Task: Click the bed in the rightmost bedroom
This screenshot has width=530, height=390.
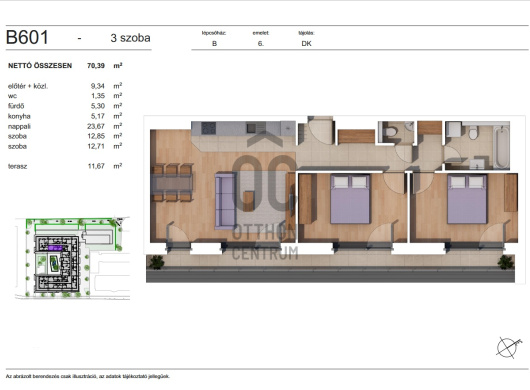Action: 467,199
